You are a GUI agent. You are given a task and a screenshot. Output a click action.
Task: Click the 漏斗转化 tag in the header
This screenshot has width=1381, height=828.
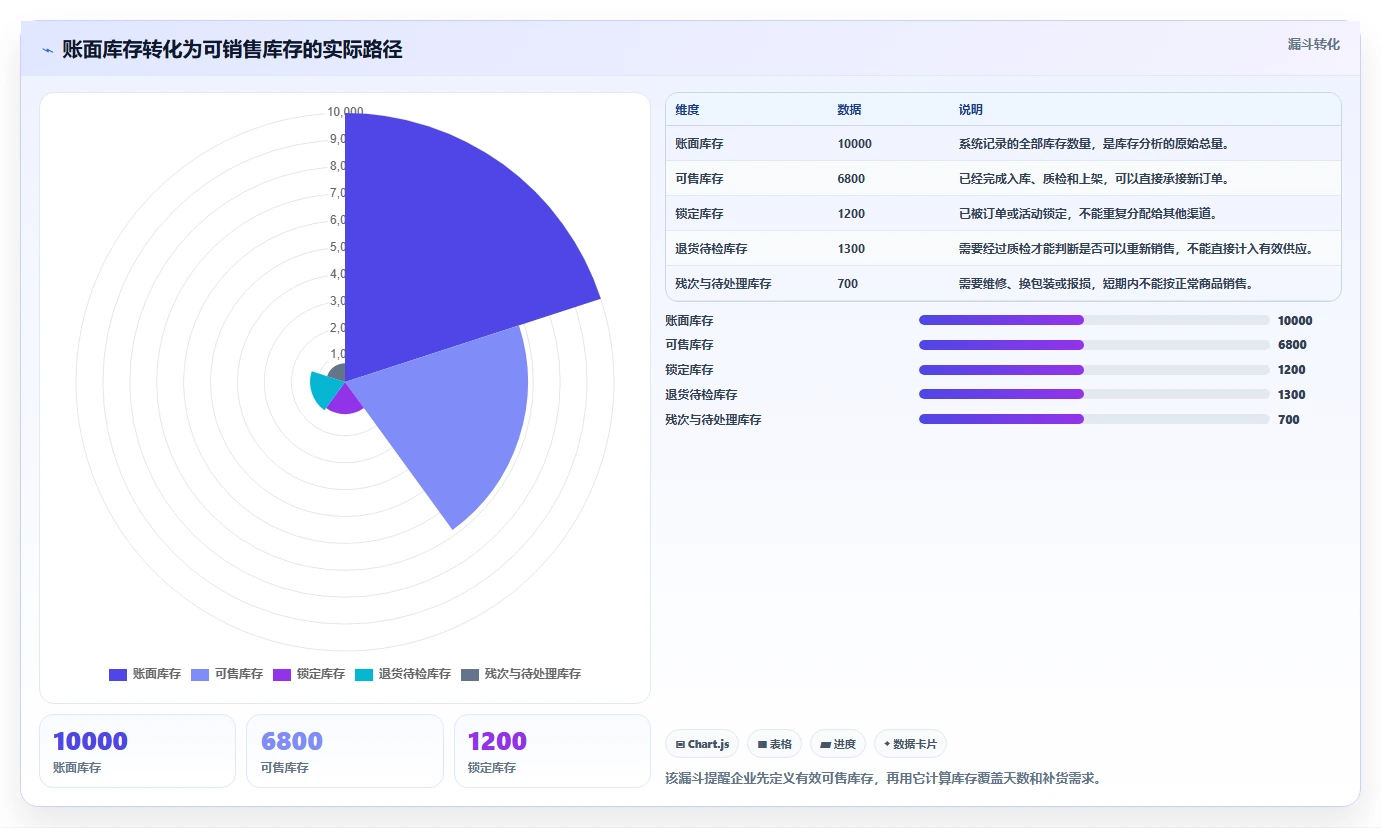point(1313,44)
